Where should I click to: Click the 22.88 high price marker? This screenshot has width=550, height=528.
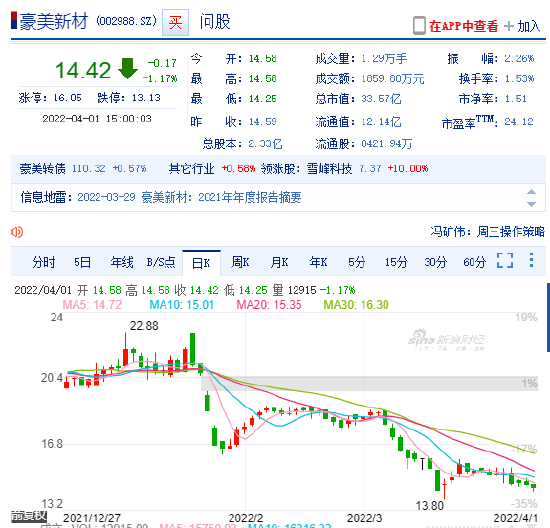point(144,326)
